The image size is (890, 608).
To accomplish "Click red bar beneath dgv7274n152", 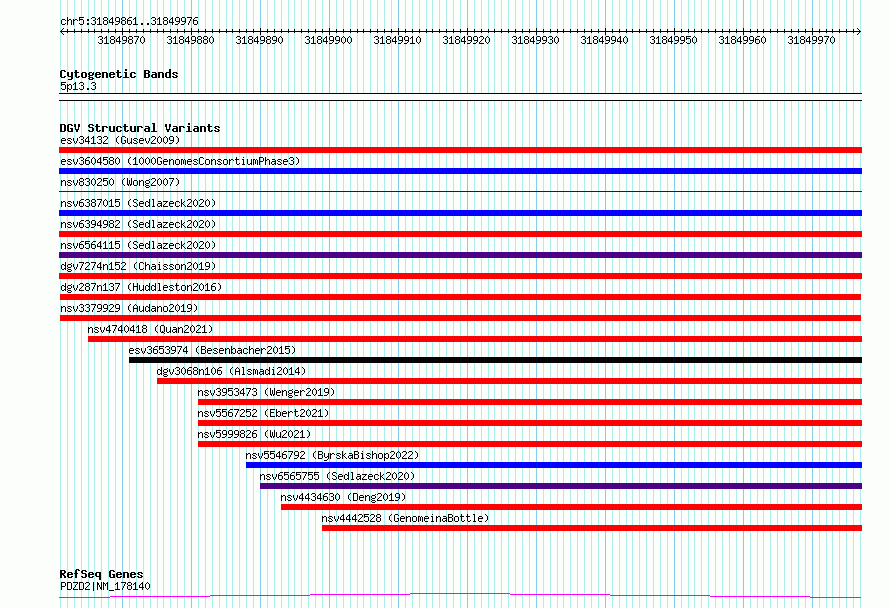I will point(460,276).
